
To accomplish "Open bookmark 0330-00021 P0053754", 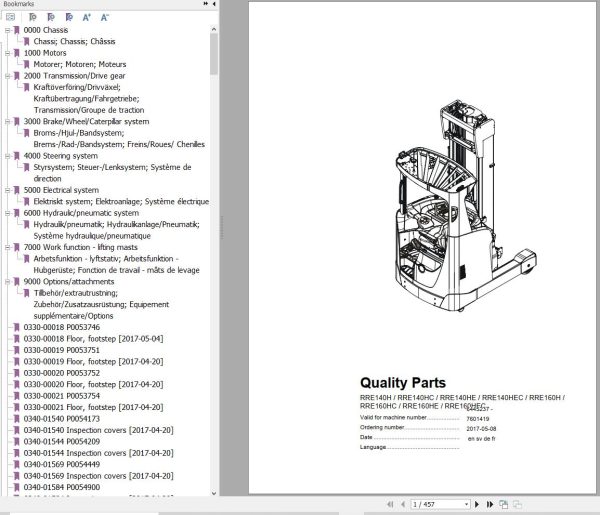I will [x=62, y=396].
